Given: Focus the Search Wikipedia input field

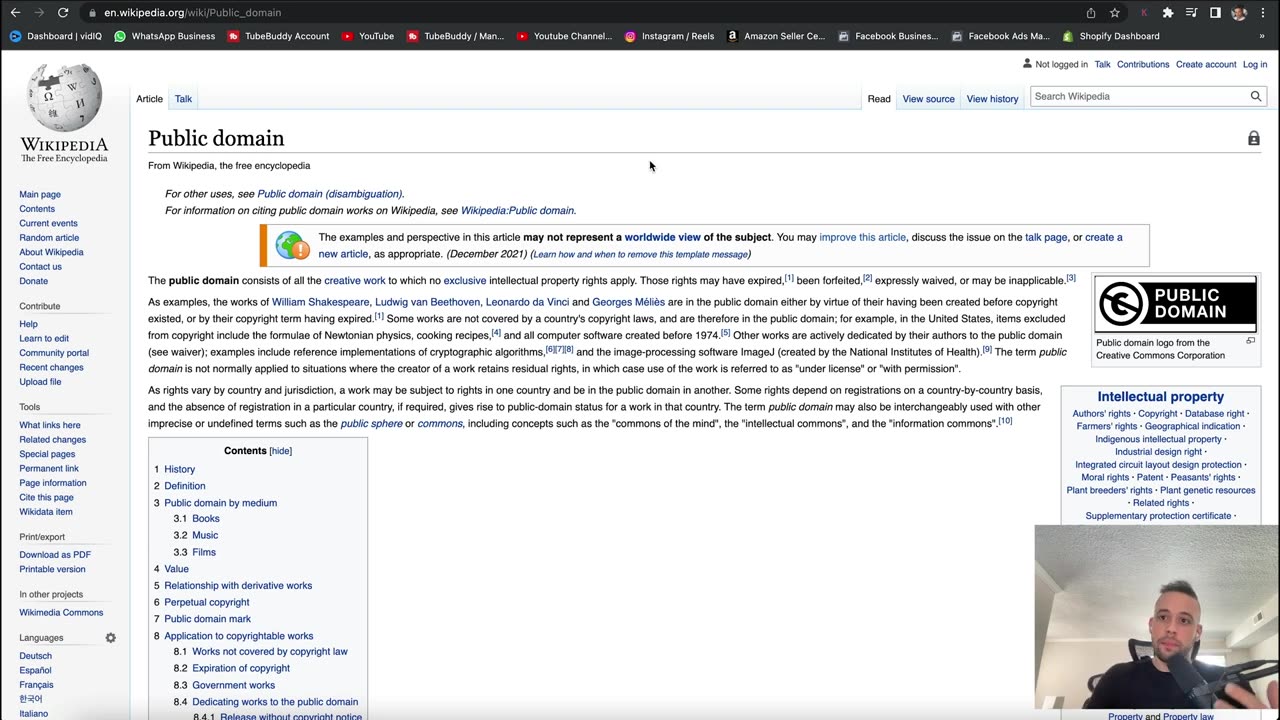Looking at the screenshot, I should tap(1138, 97).
